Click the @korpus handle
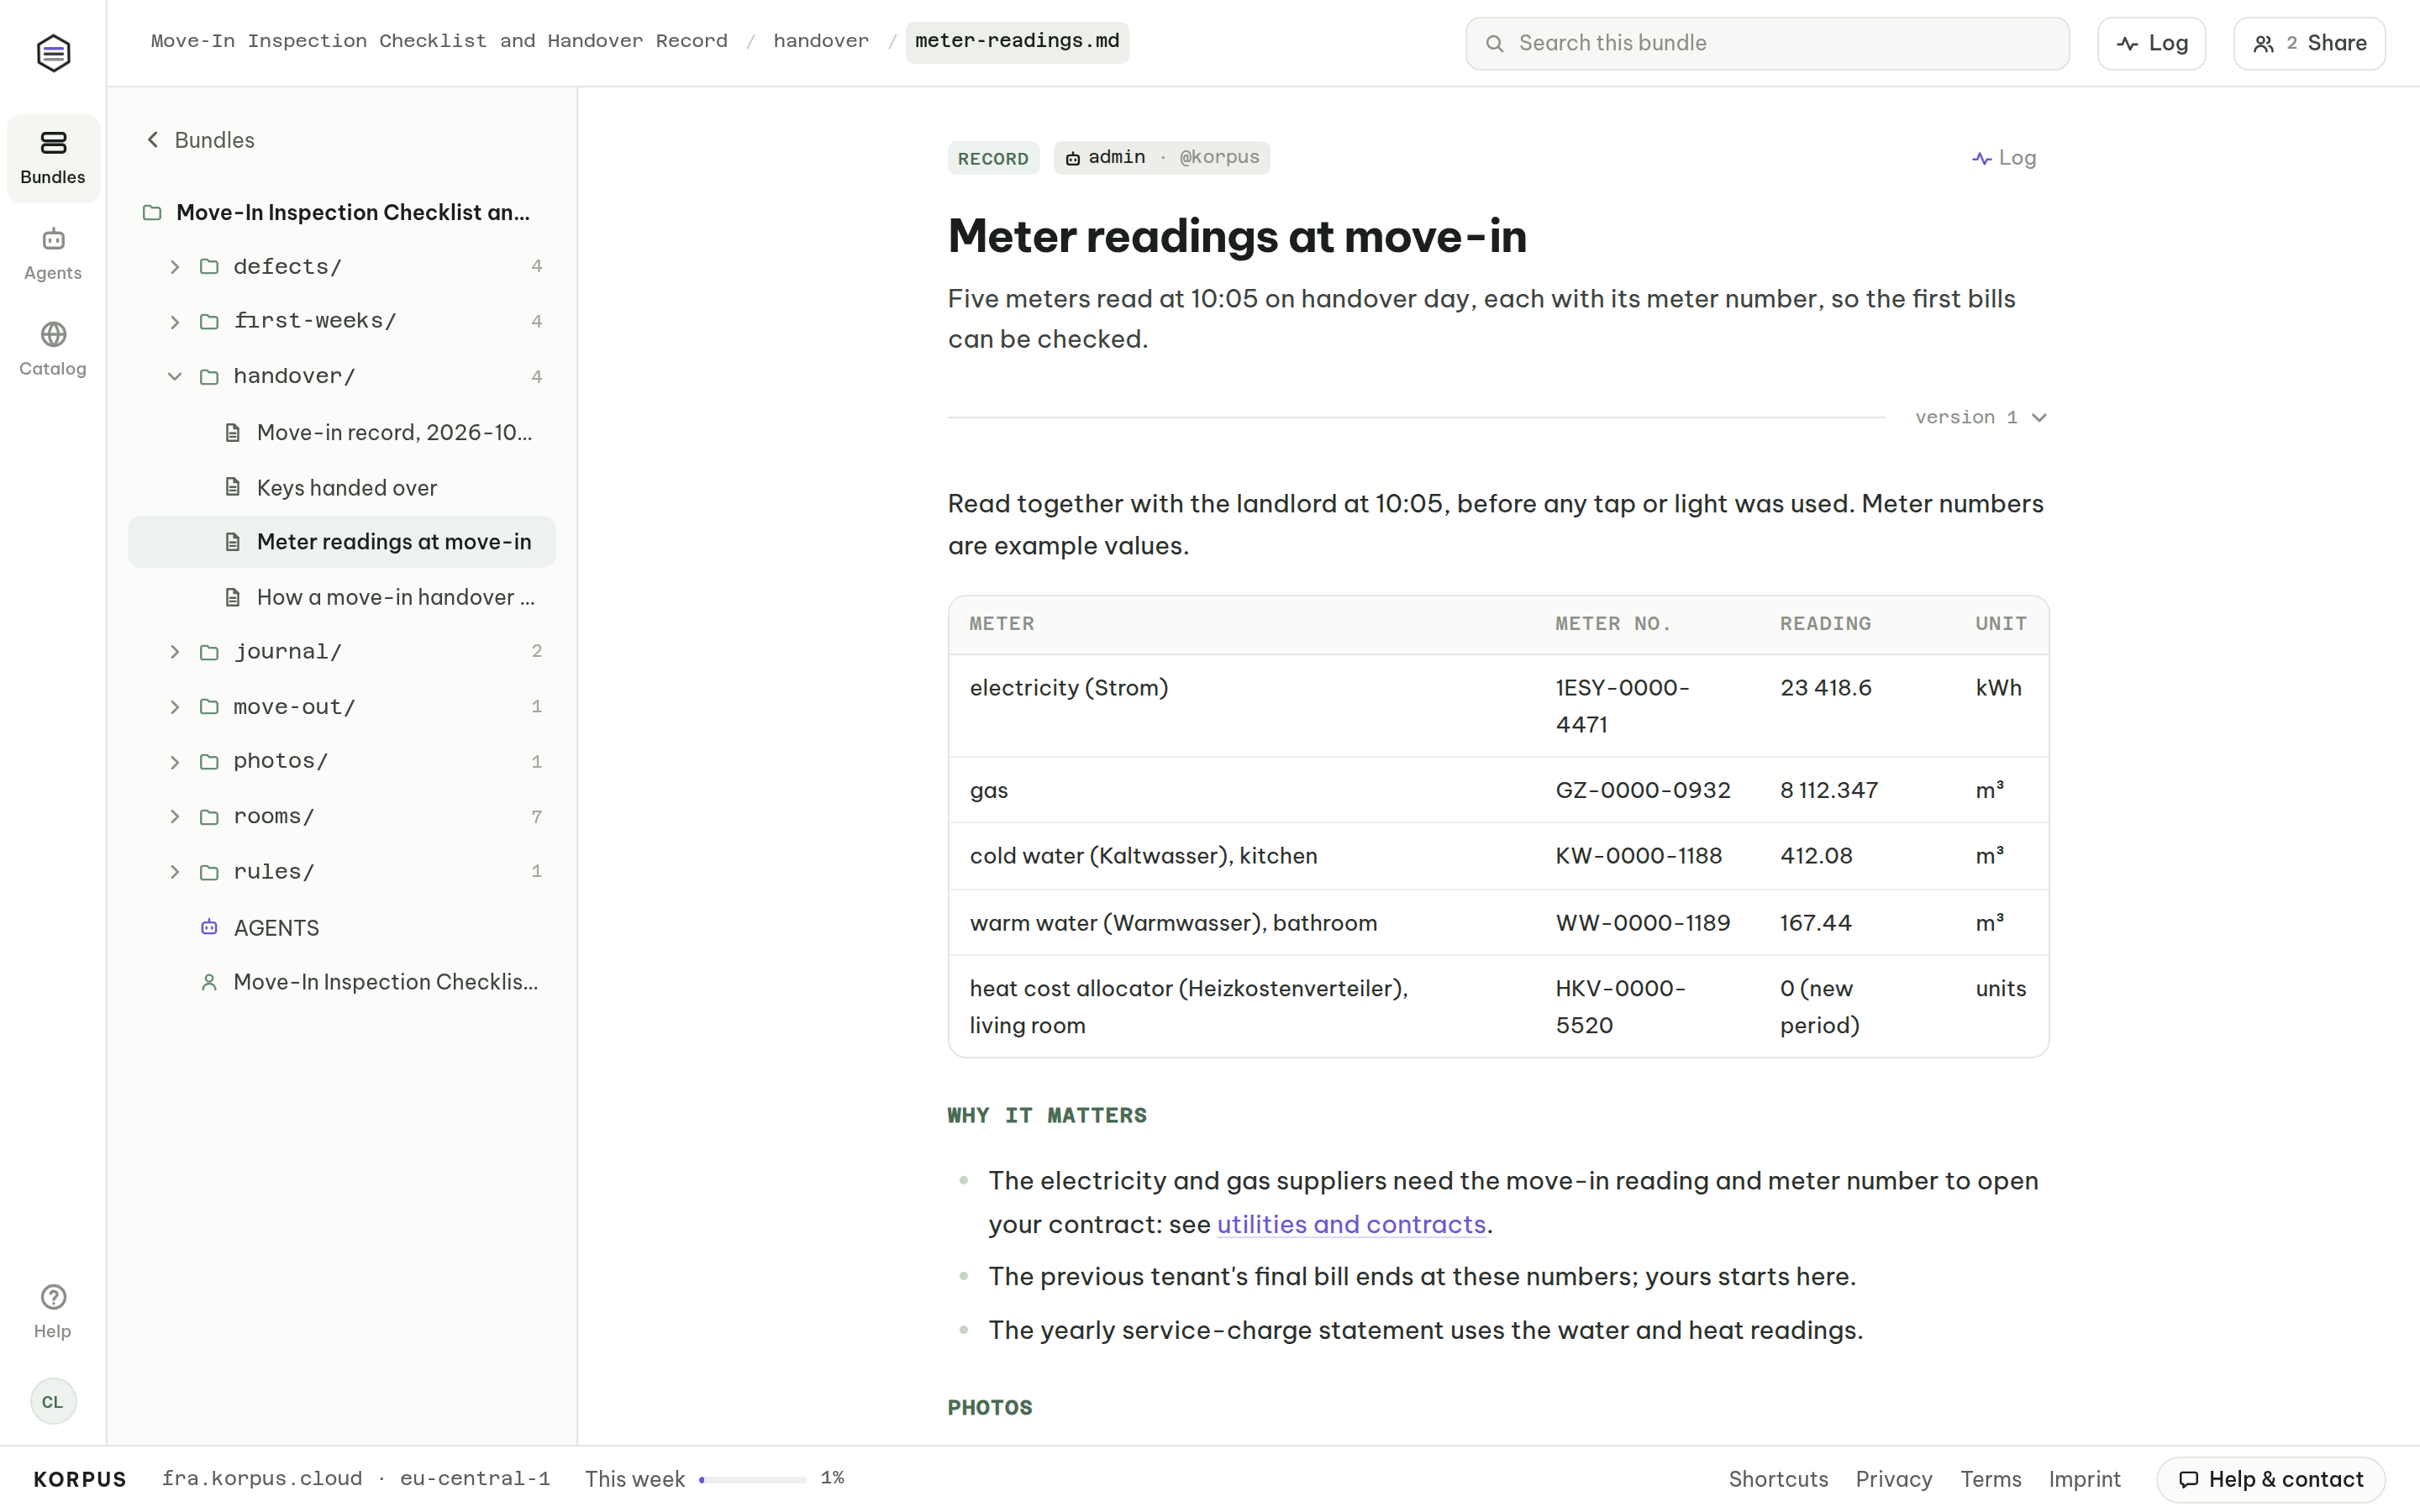Screen dimensions: 2420x1512 (x=1219, y=157)
